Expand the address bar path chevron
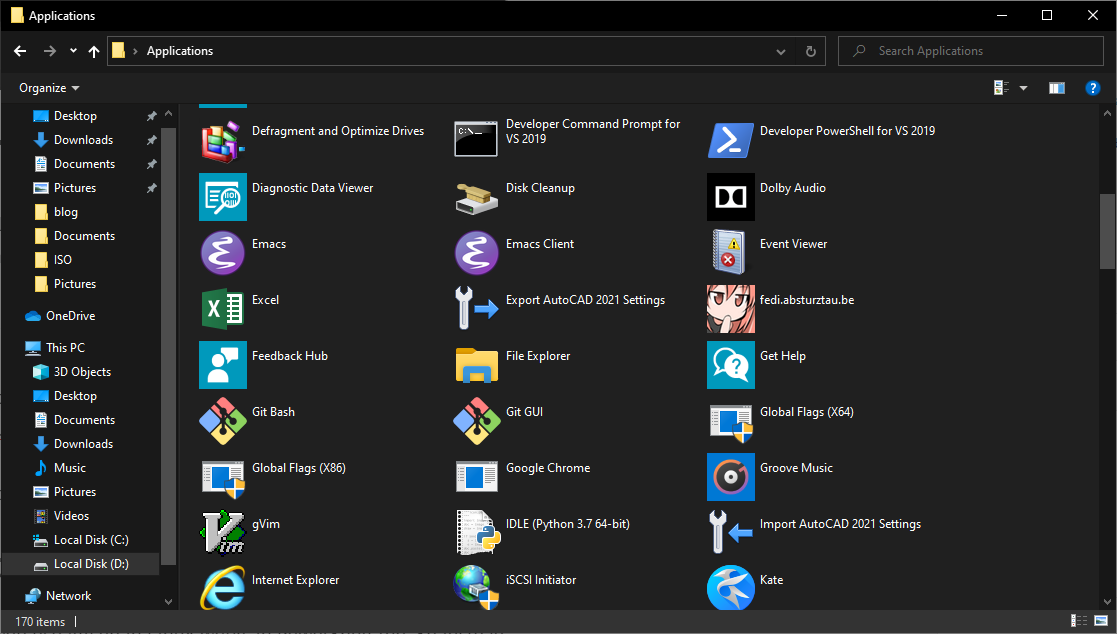Viewport: 1117px width, 634px height. click(135, 51)
